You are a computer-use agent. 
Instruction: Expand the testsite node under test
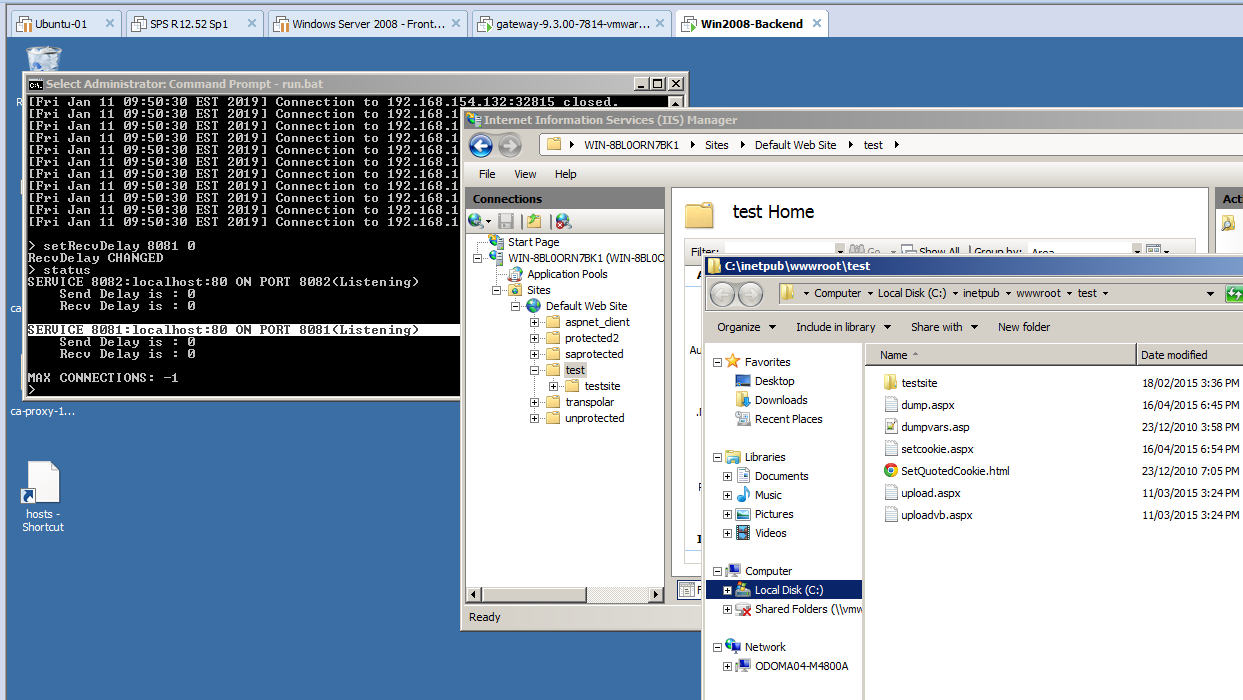pos(554,386)
